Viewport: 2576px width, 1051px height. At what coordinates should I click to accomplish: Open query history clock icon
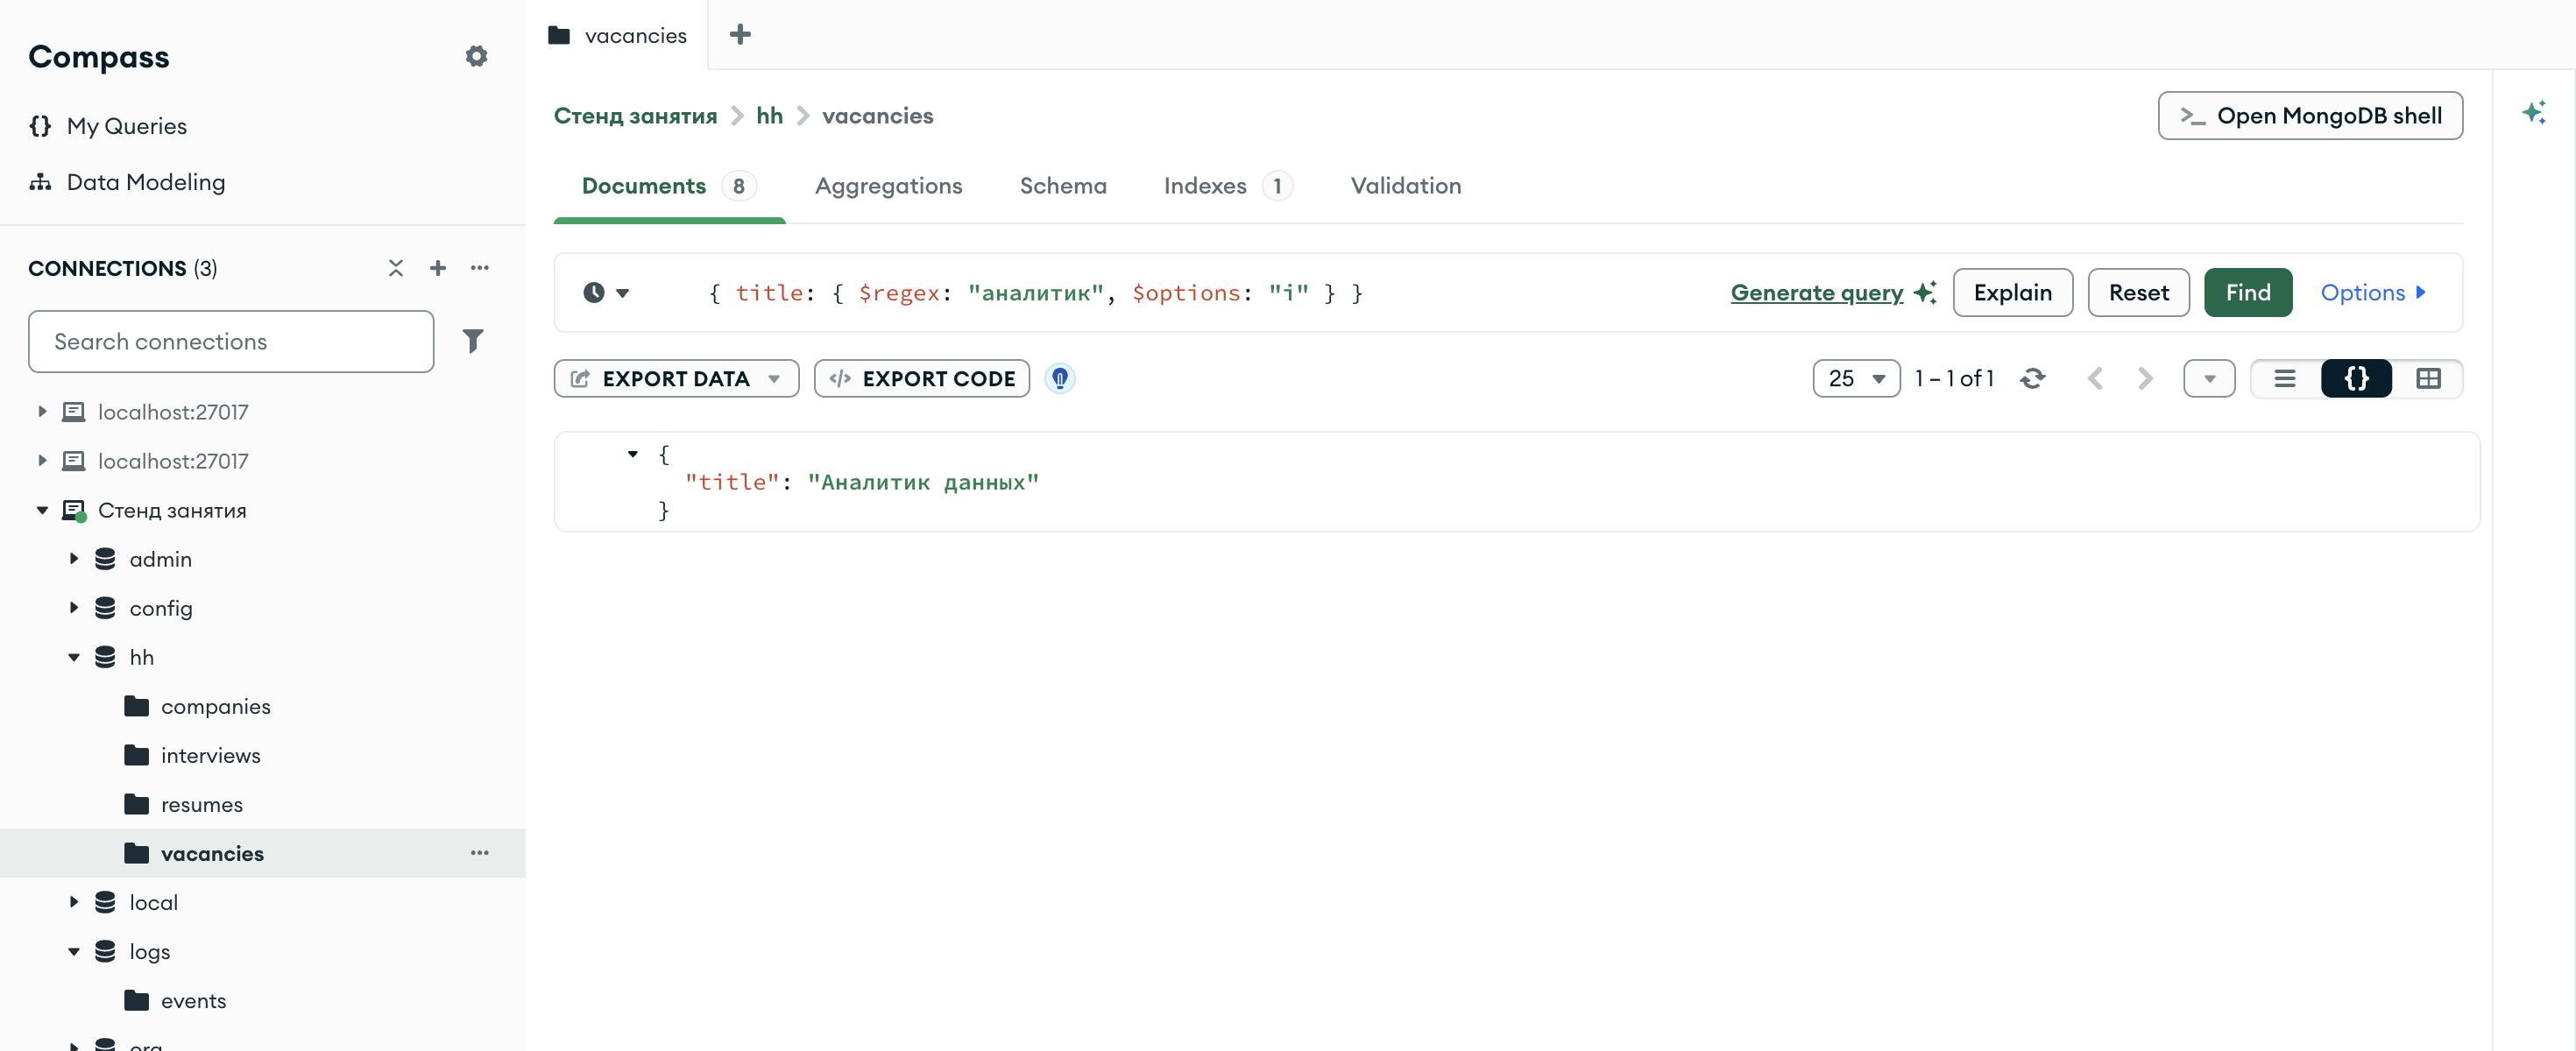point(606,293)
